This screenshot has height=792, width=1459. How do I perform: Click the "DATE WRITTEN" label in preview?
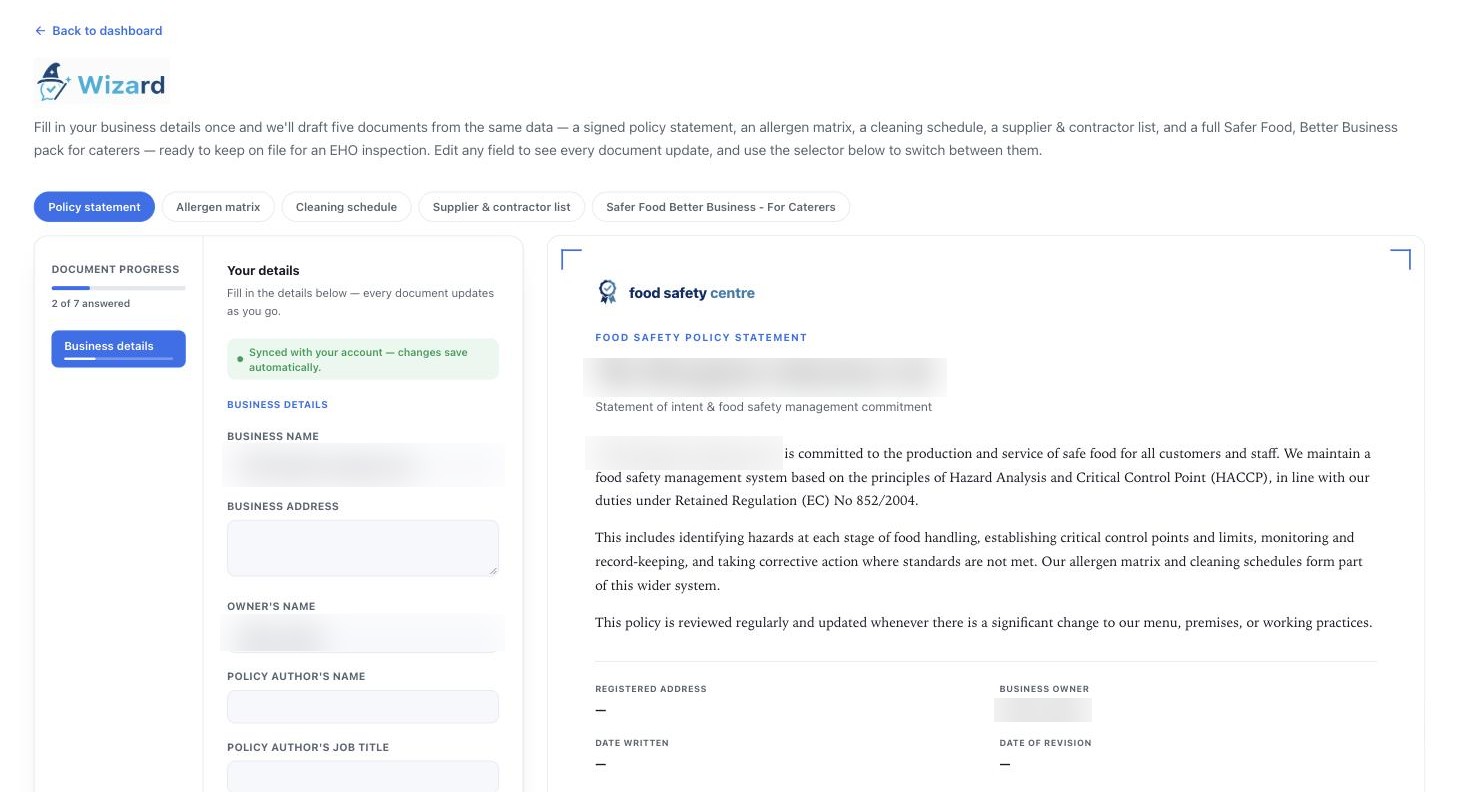[x=632, y=743]
